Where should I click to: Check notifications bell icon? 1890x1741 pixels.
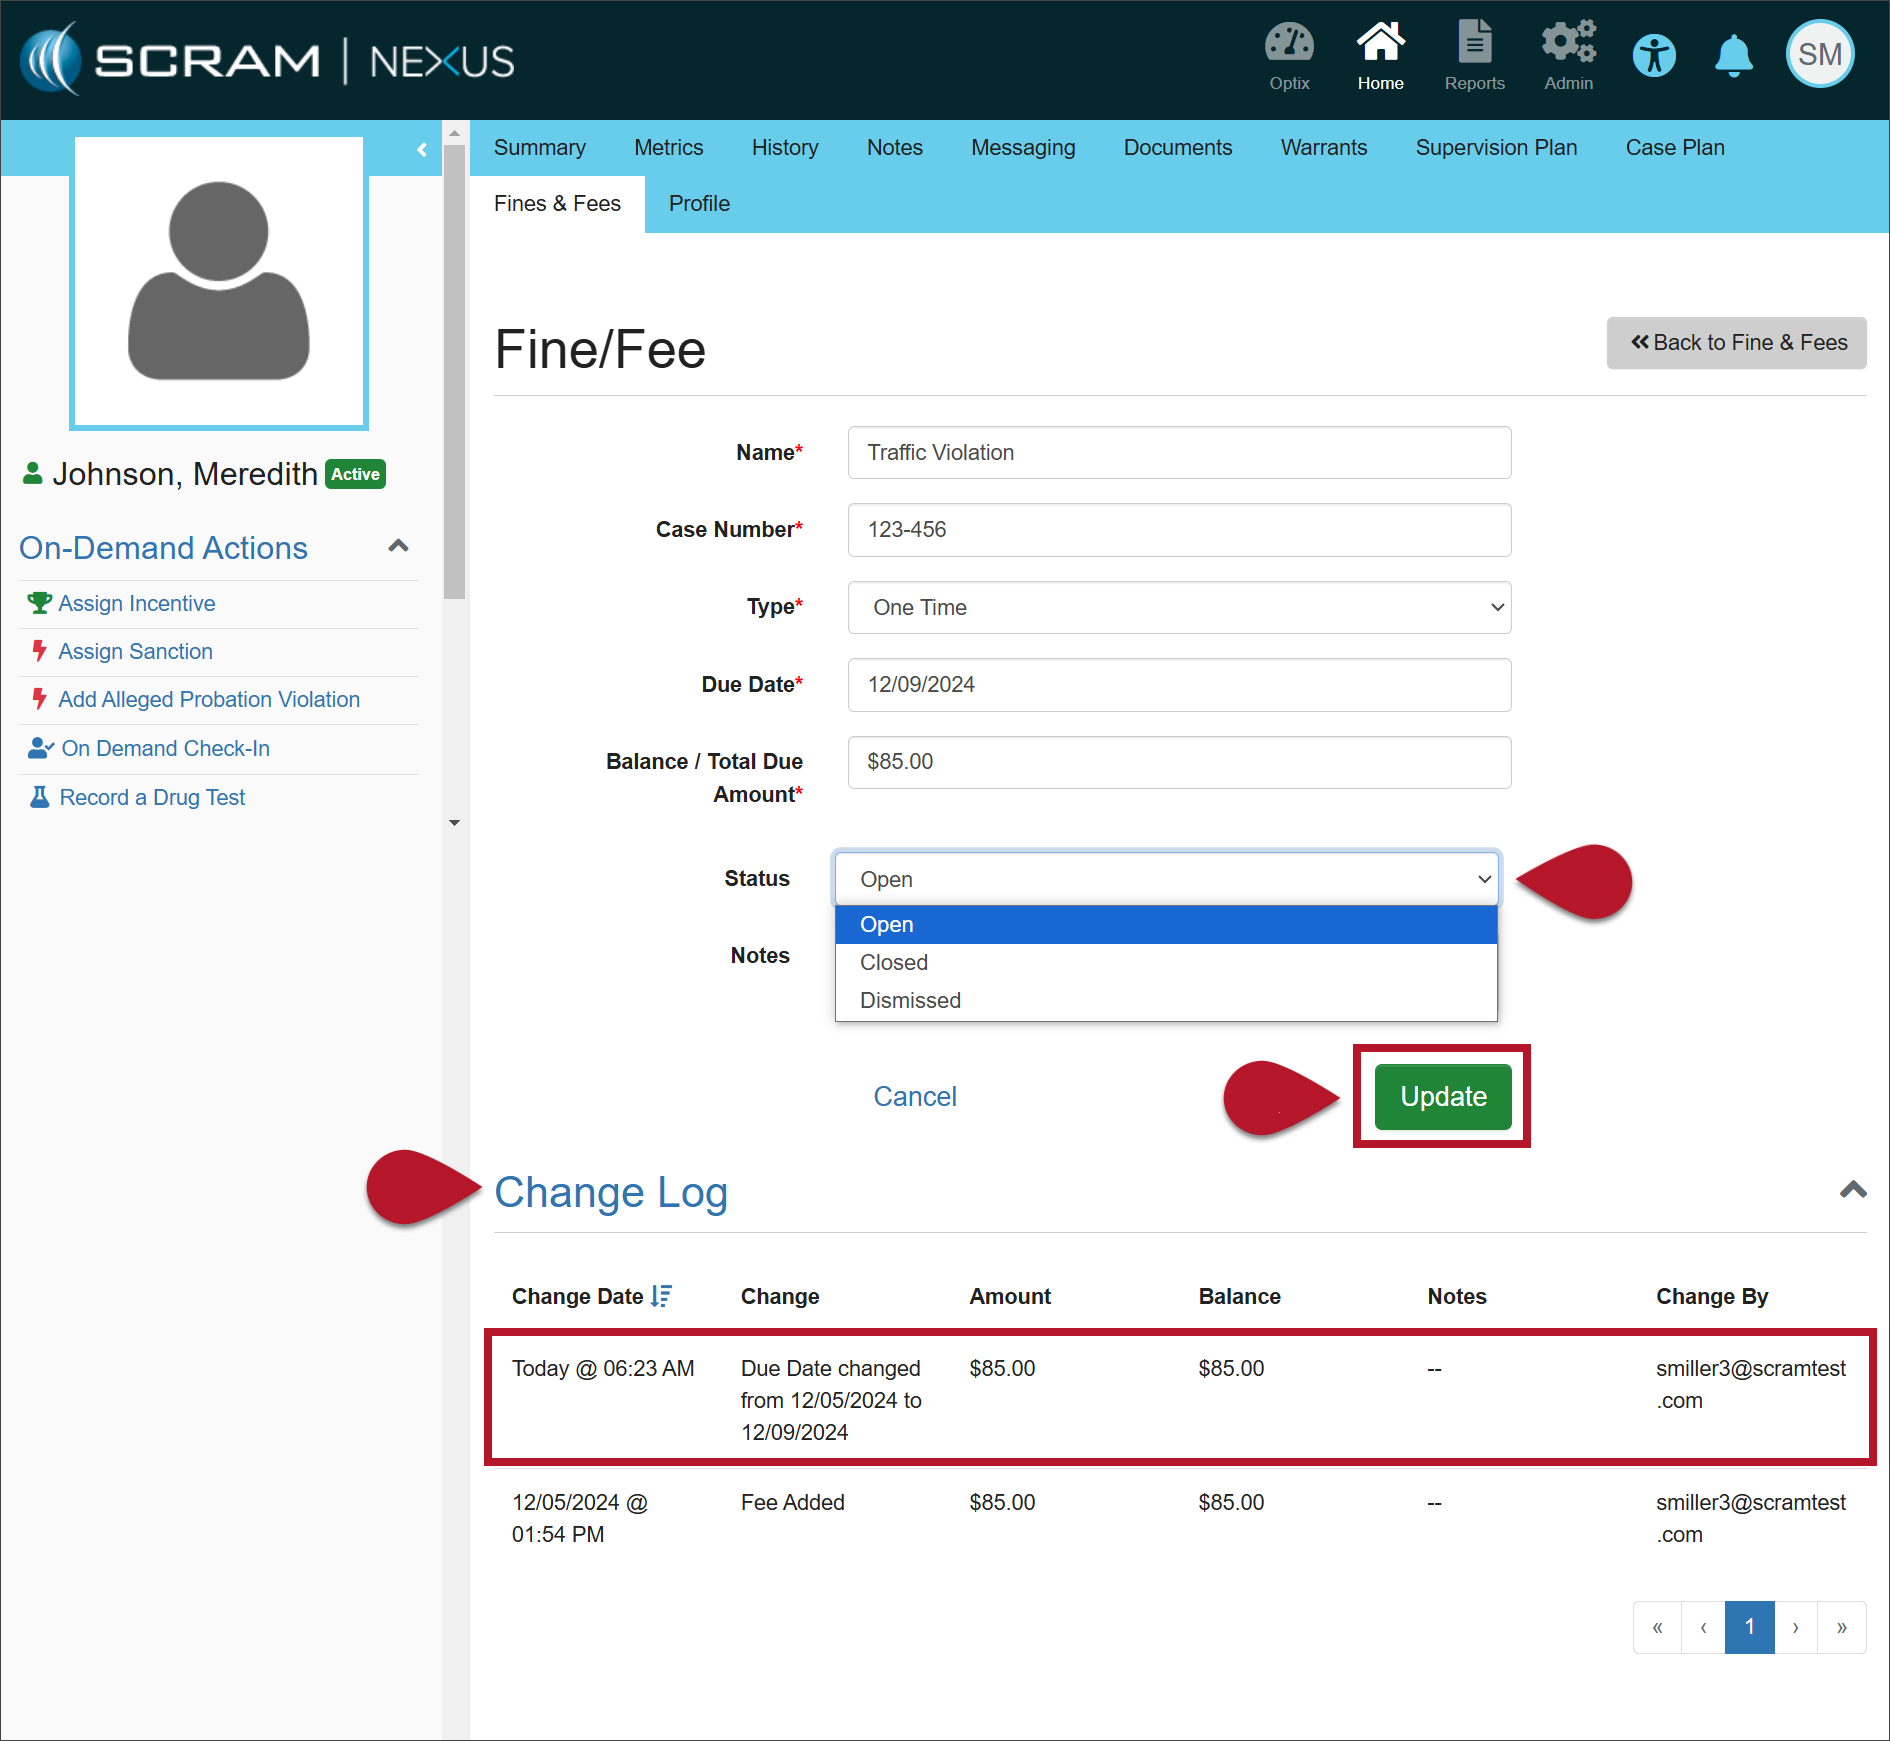point(1734,56)
